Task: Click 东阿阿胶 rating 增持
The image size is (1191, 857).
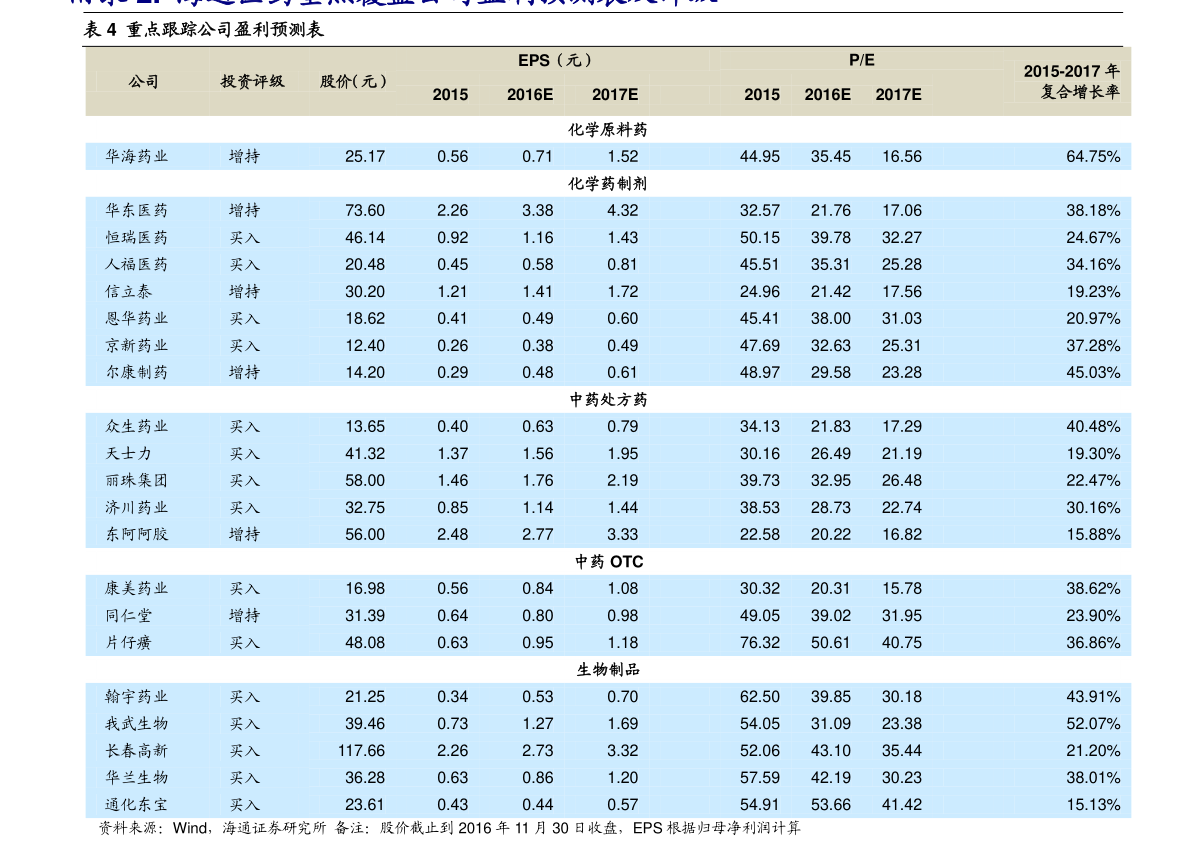Action: (245, 535)
